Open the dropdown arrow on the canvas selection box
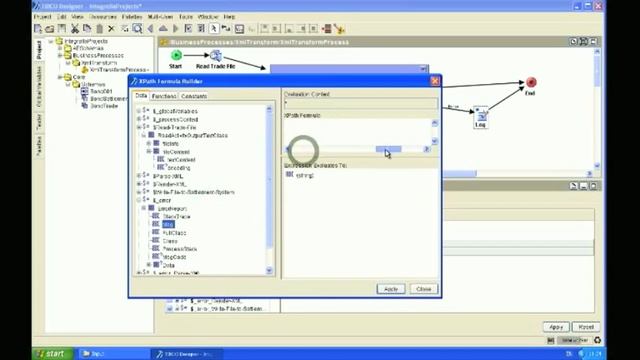Viewport: 640px width, 360px height. [423, 69]
